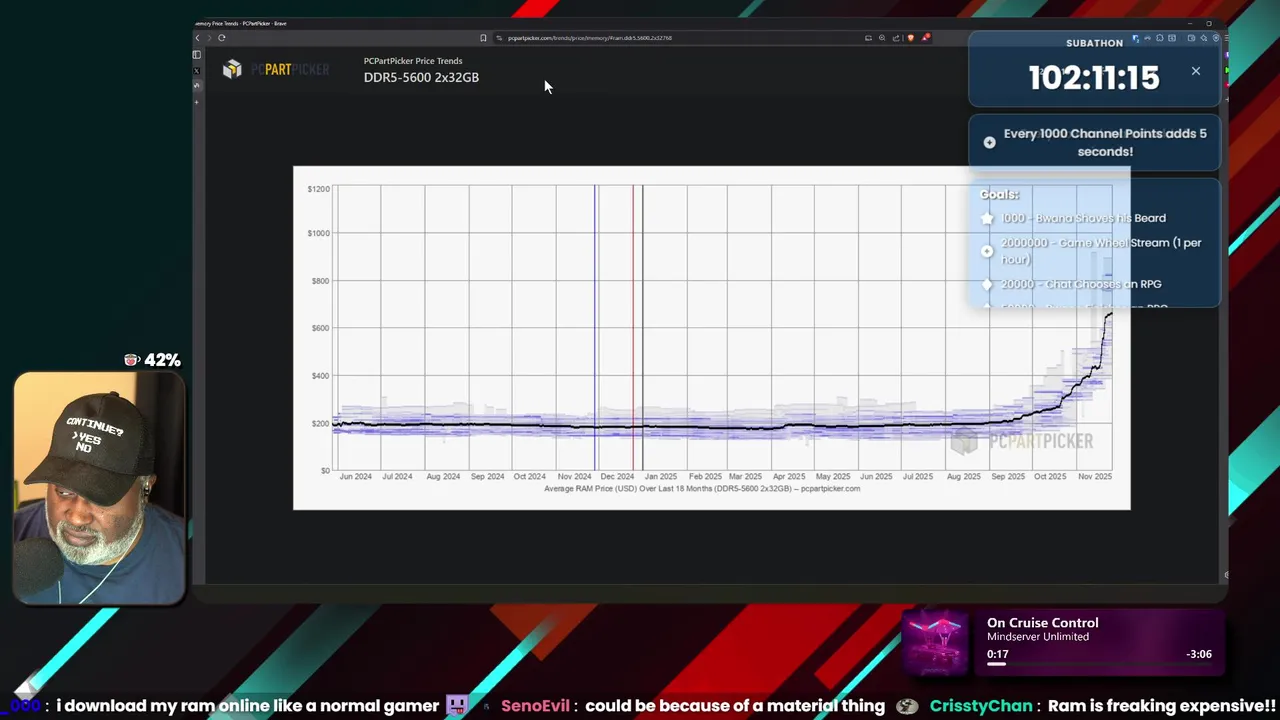Select the 'Game Wheel Stream' goal

[x=1101, y=250]
